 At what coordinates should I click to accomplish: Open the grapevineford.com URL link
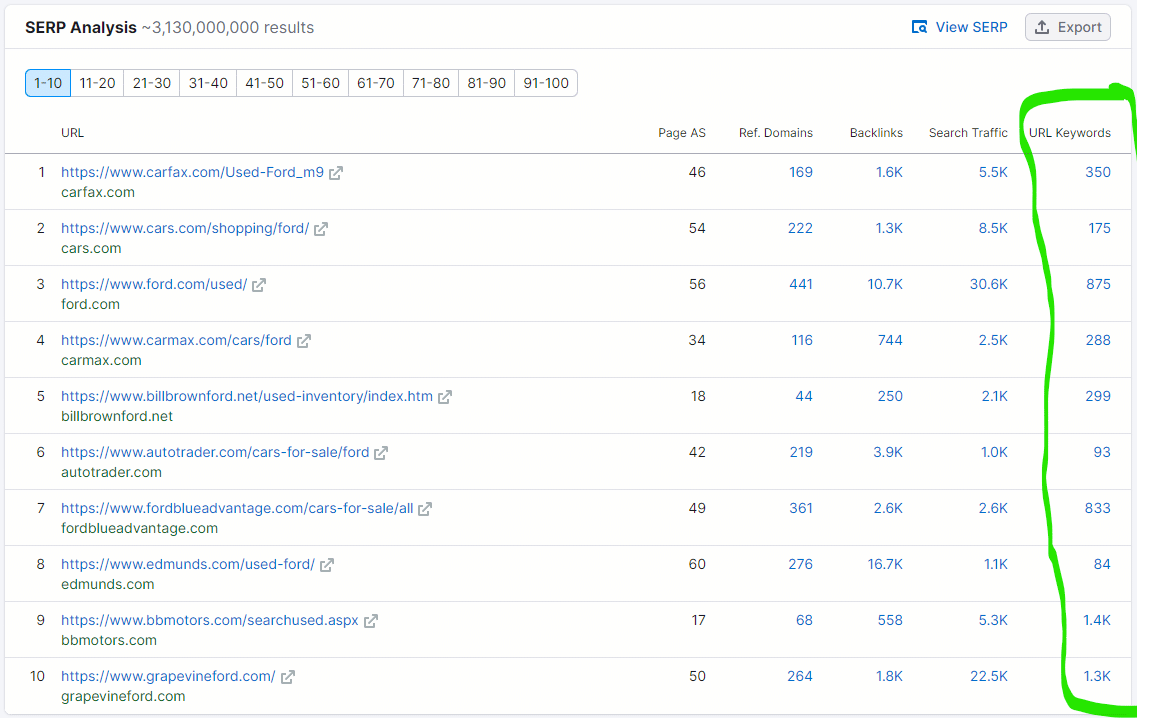168,676
